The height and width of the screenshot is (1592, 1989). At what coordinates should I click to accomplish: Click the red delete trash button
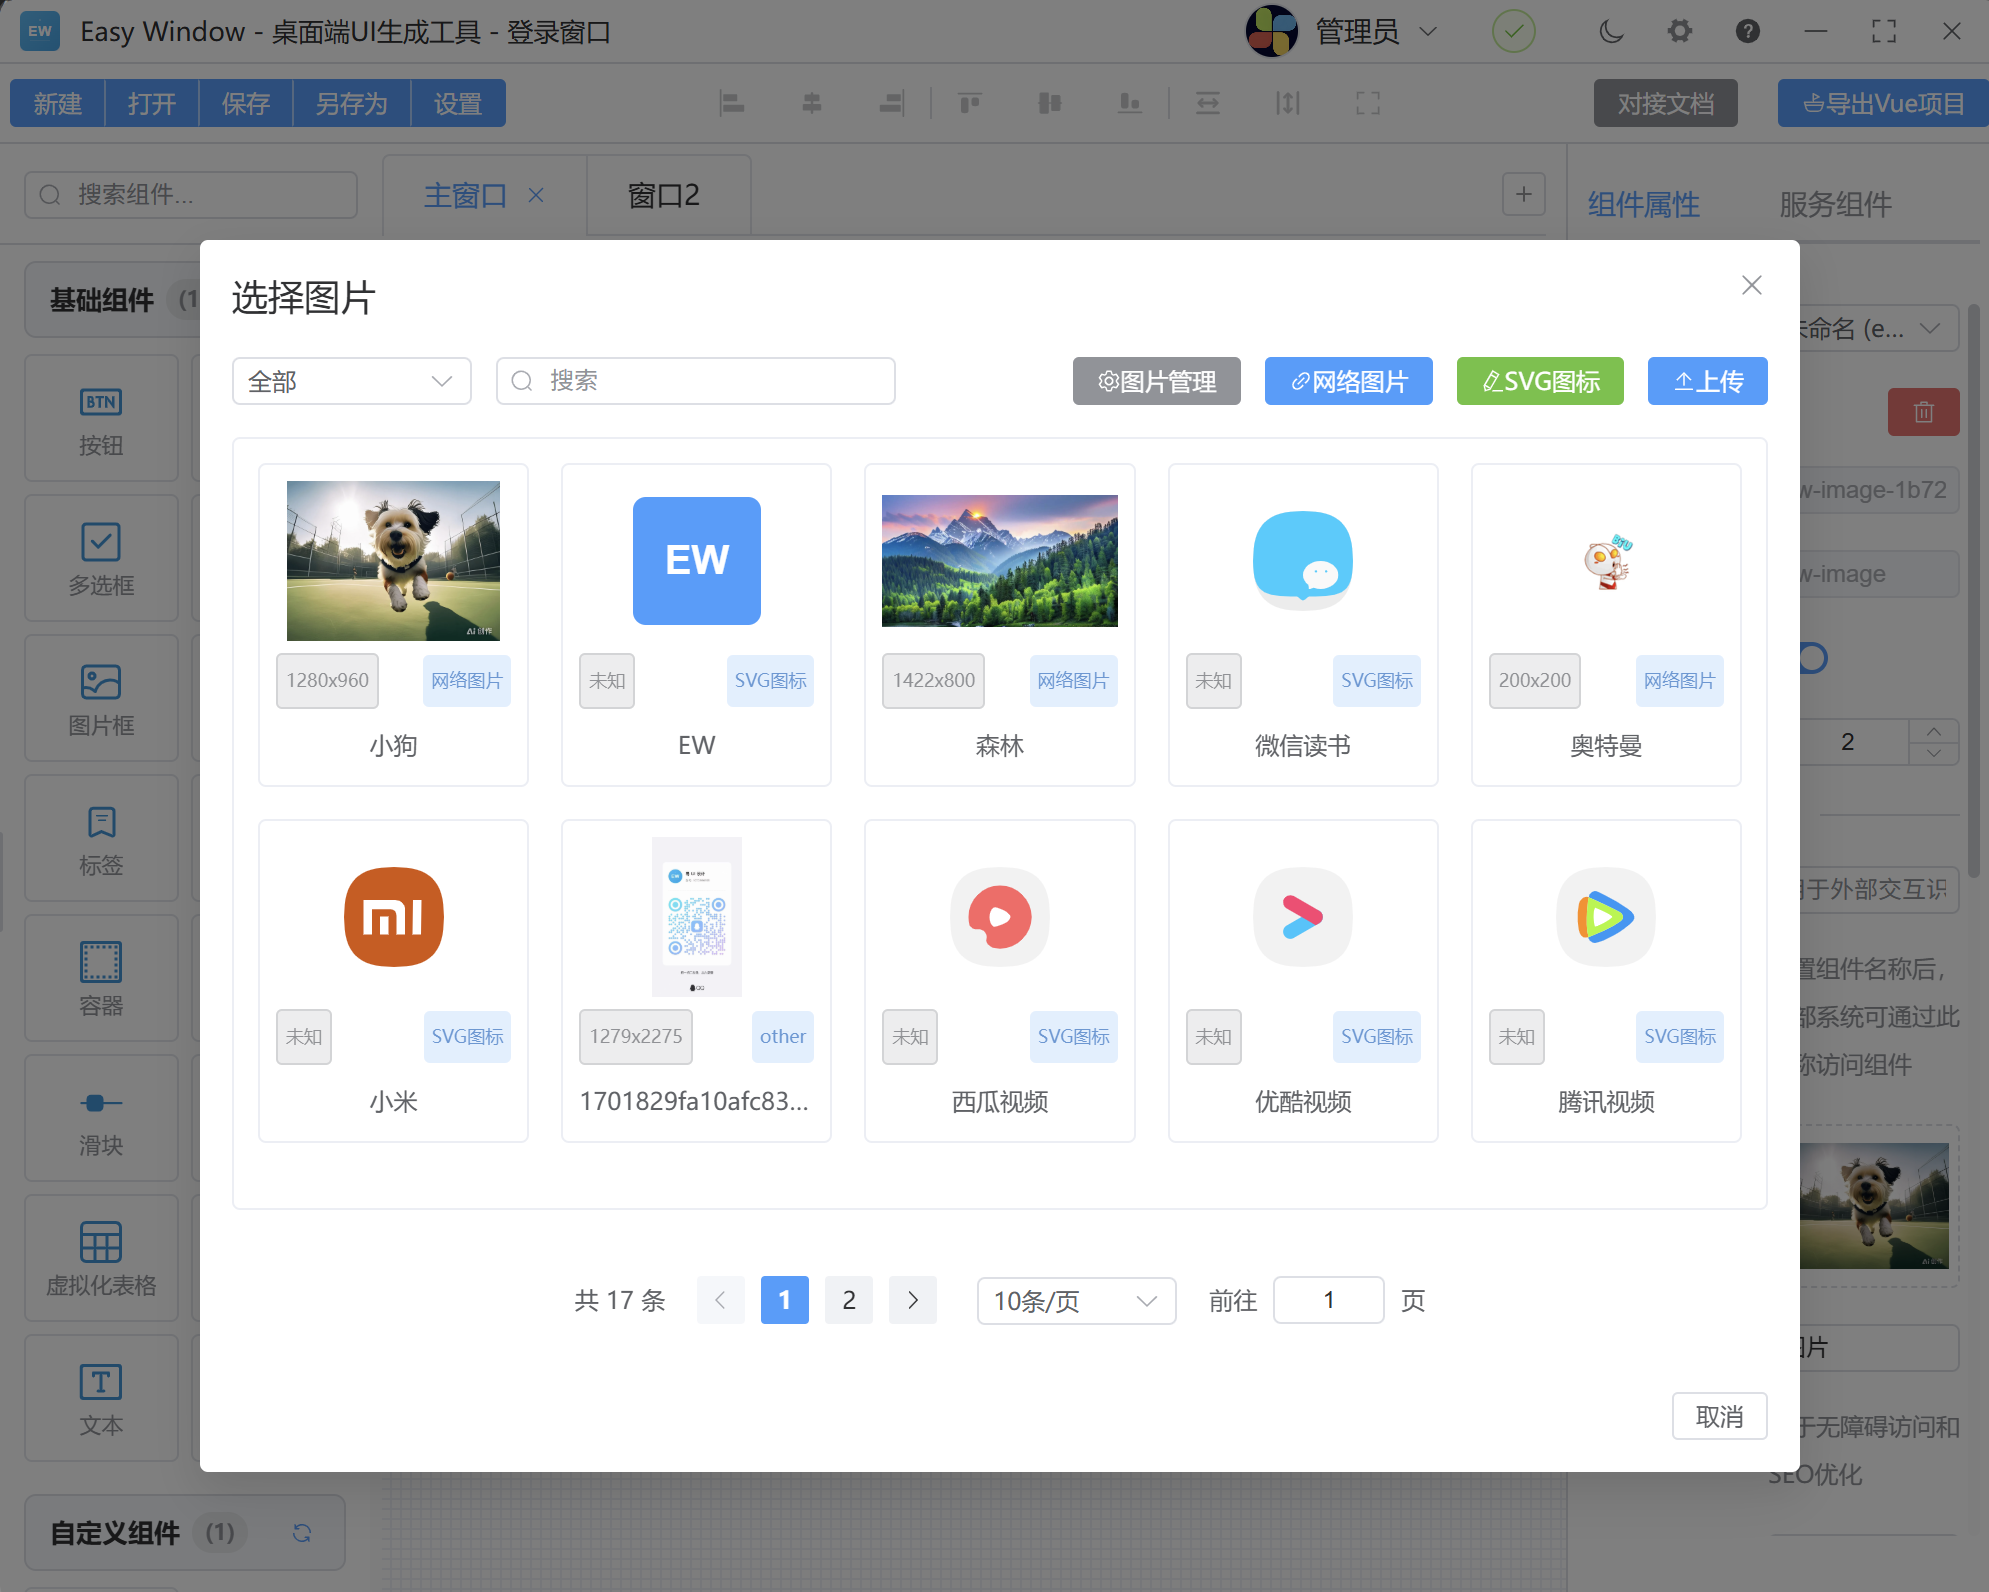point(1923,412)
